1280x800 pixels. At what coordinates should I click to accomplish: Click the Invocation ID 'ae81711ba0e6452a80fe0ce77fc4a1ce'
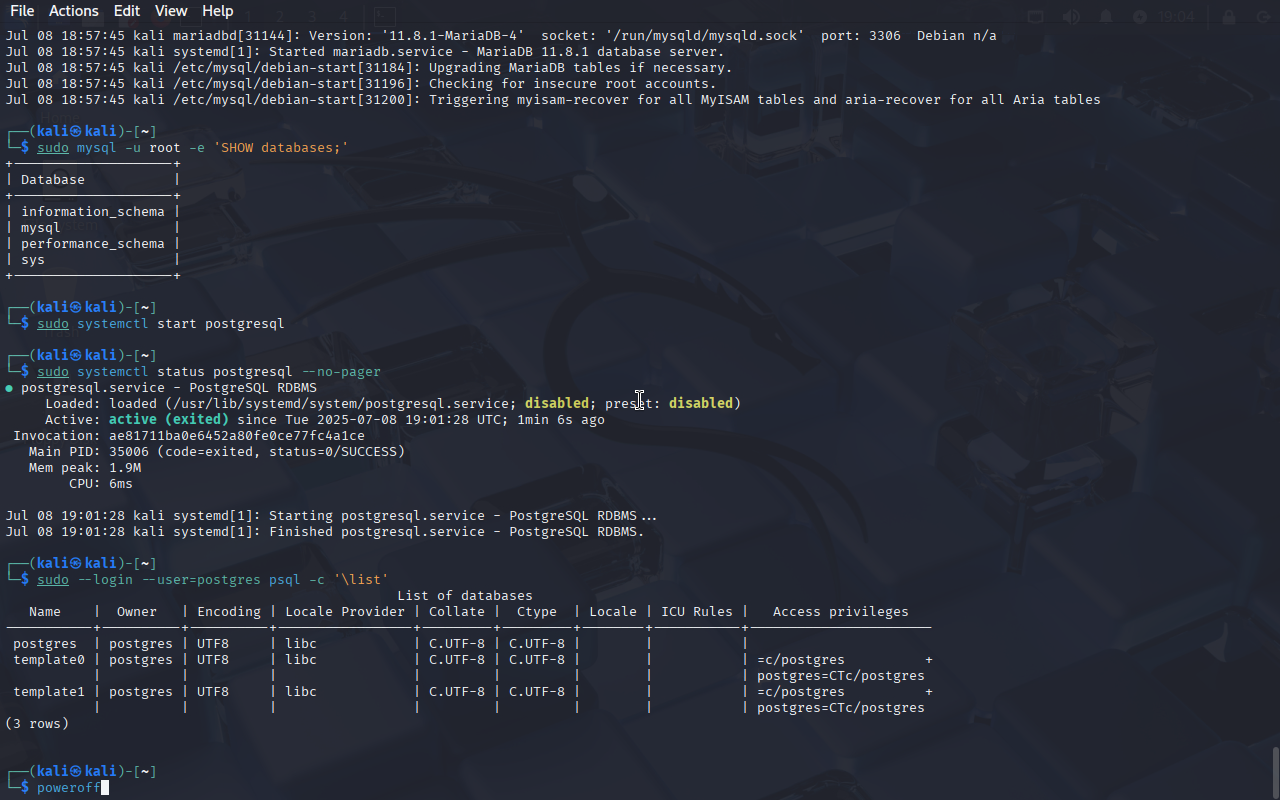(x=237, y=436)
